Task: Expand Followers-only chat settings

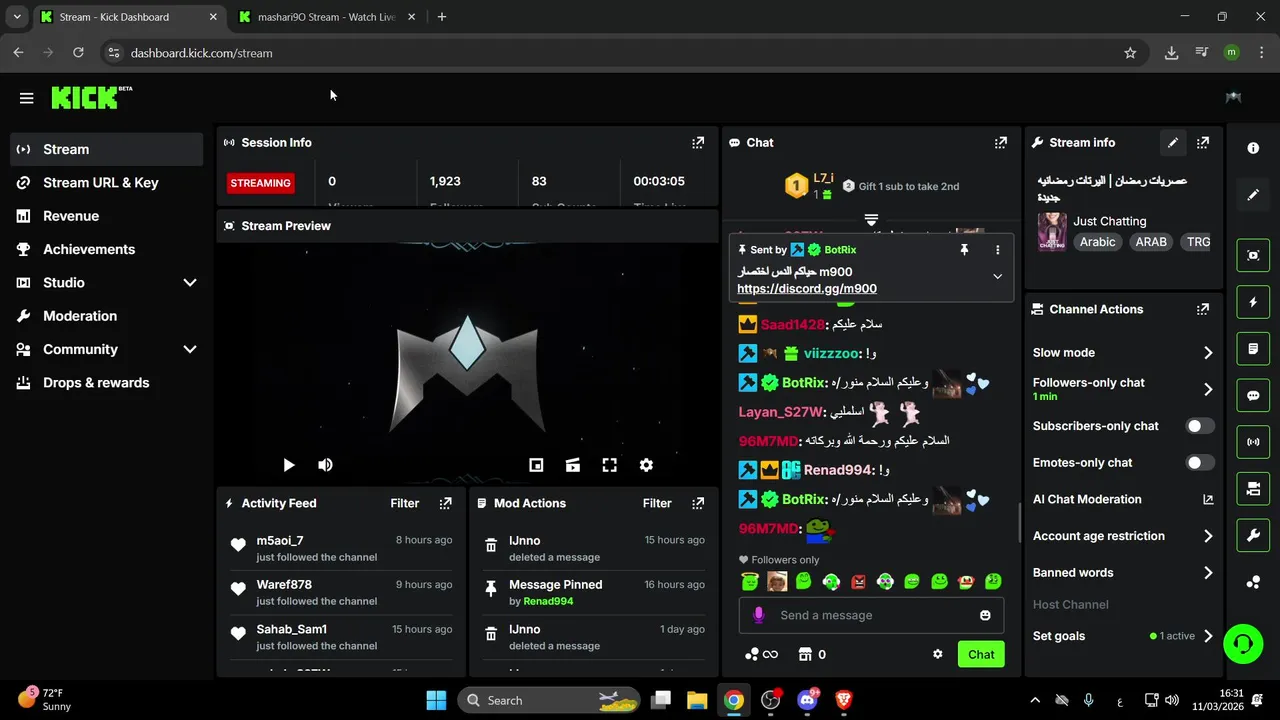Action: click(x=1208, y=389)
